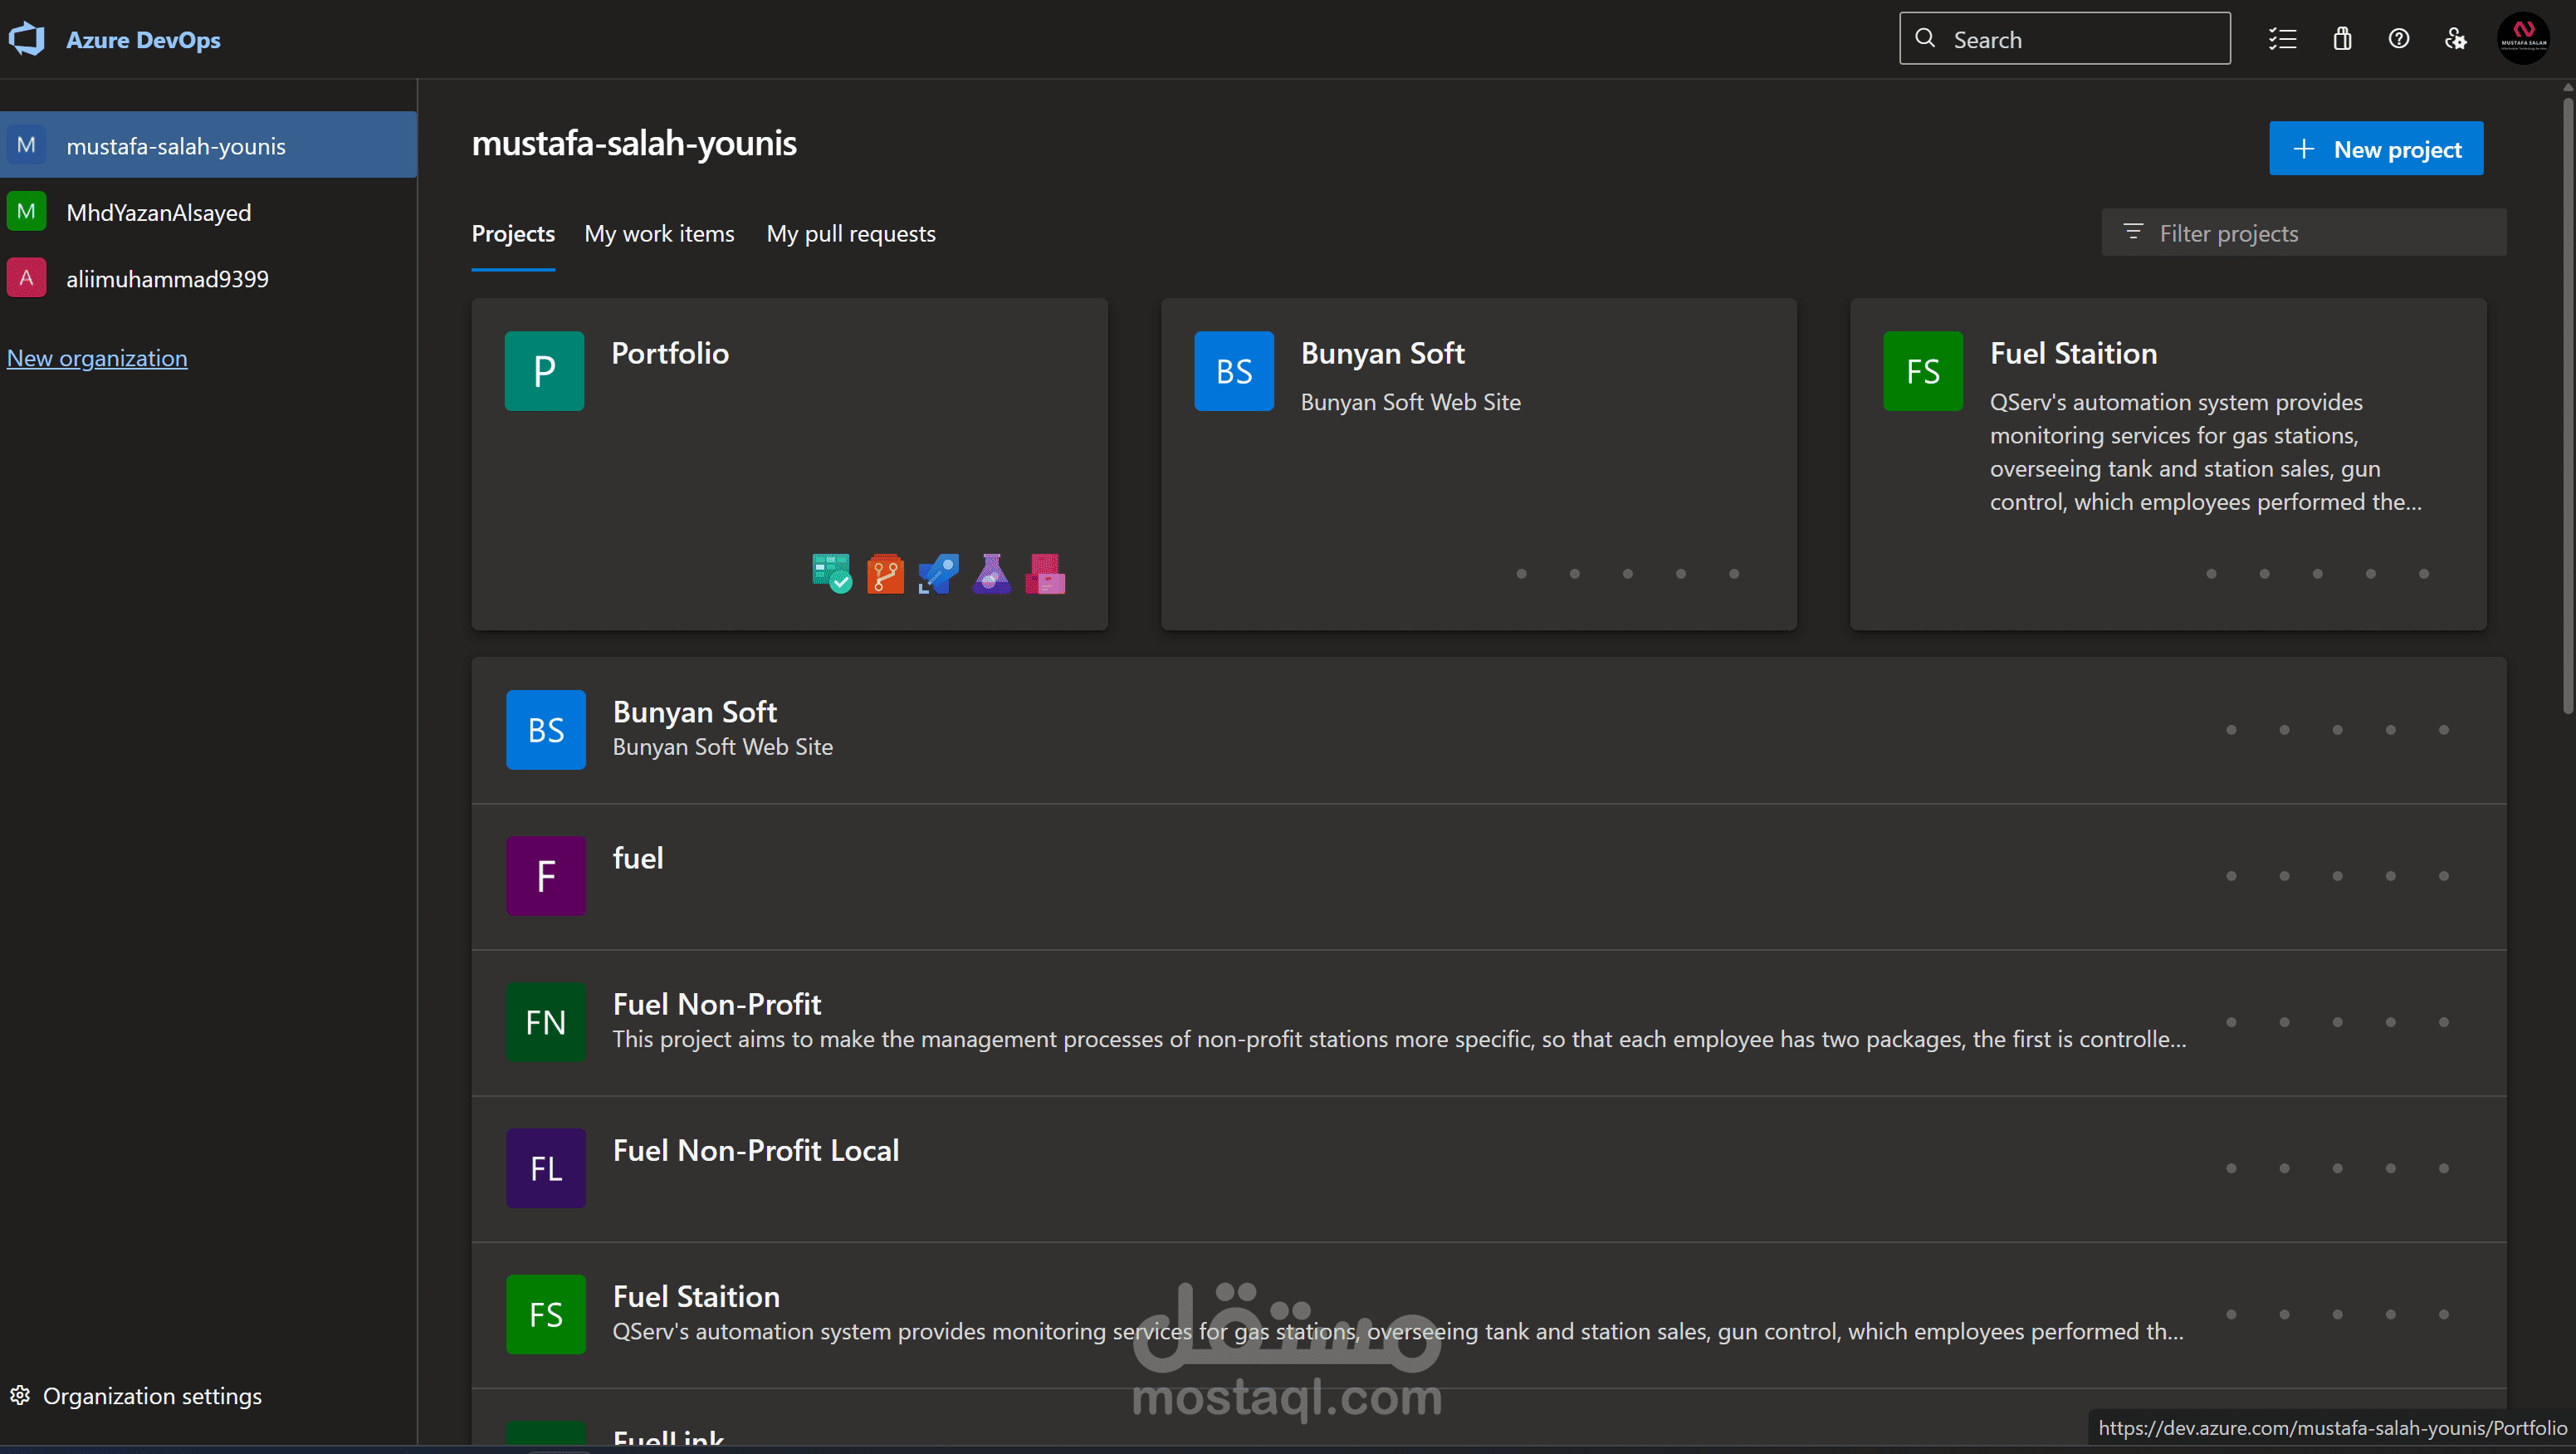Open Organization settings
The width and height of the screenshot is (2576, 1454).
(x=137, y=1396)
